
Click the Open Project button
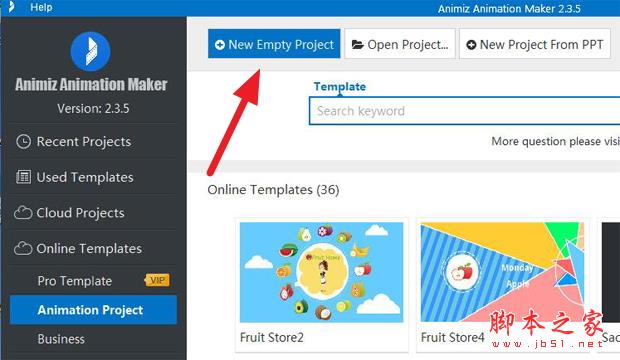[x=400, y=44]
